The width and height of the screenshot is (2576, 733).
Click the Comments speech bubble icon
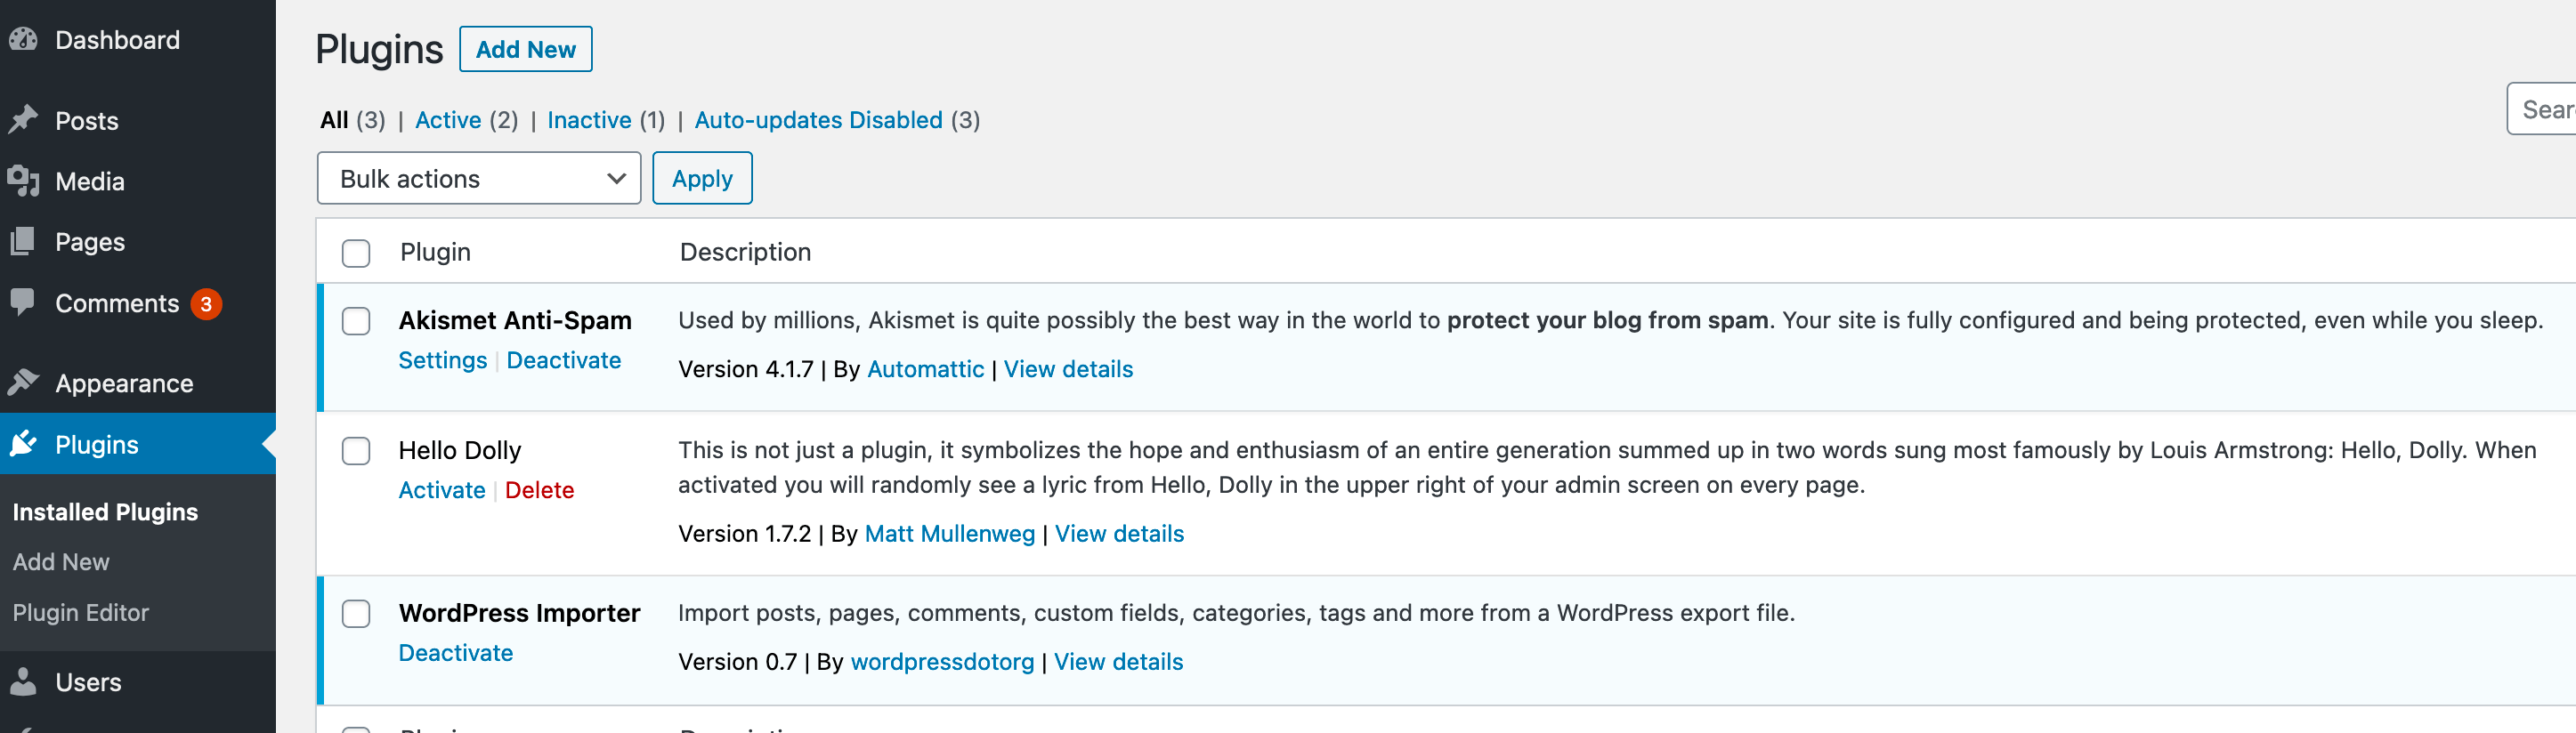[x=23, y=303]
